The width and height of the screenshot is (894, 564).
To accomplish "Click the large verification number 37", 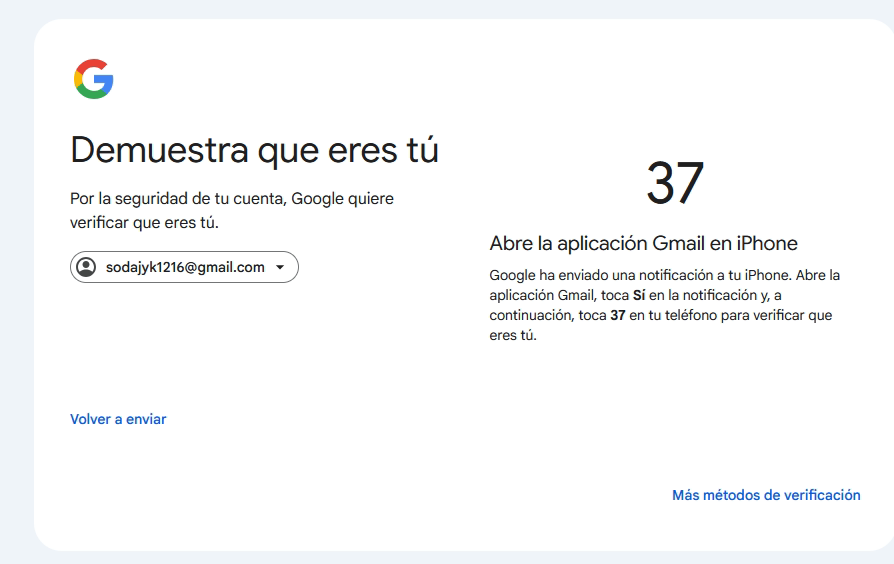I will click(675, 184).
